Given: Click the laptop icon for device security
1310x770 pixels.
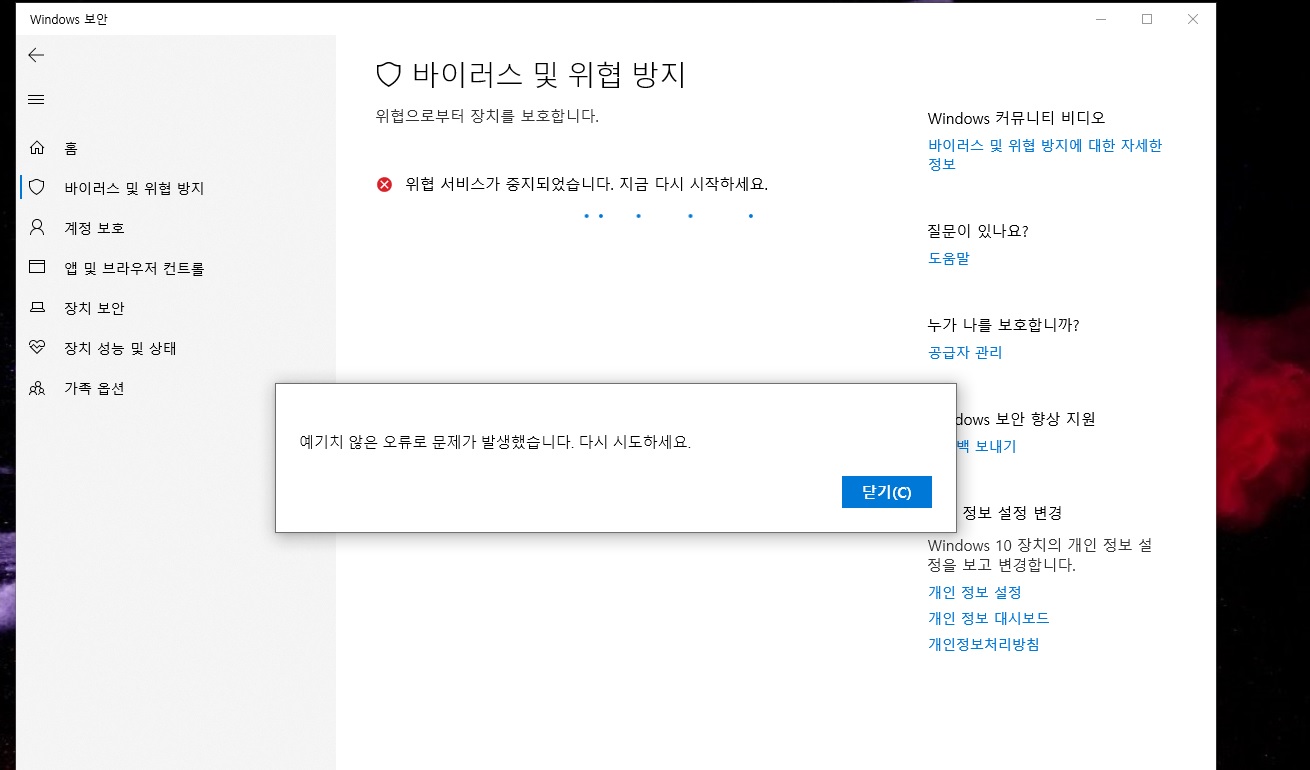Looking at the screenshot, I should pos(37,308).
